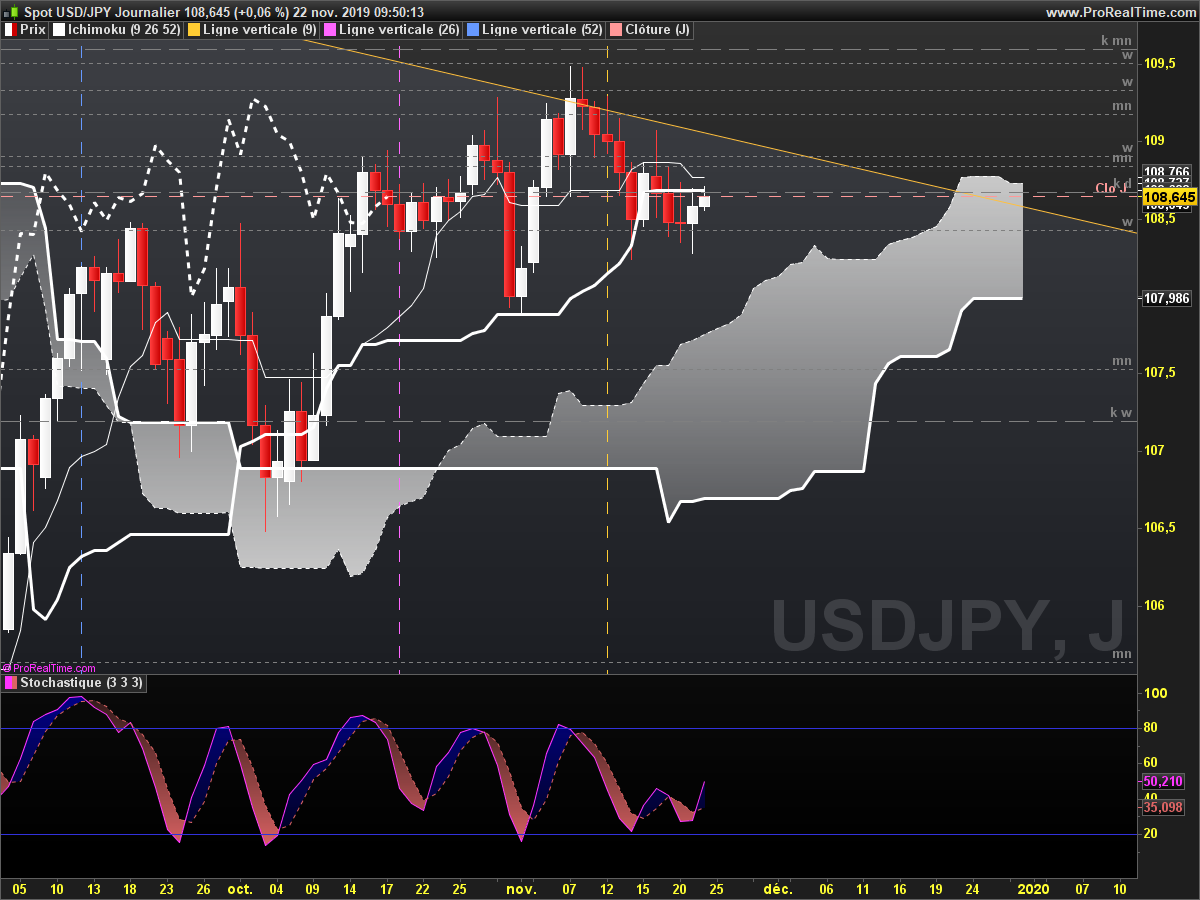Click the nov. date axis label
1200x900 pixels.
(521, 888)
